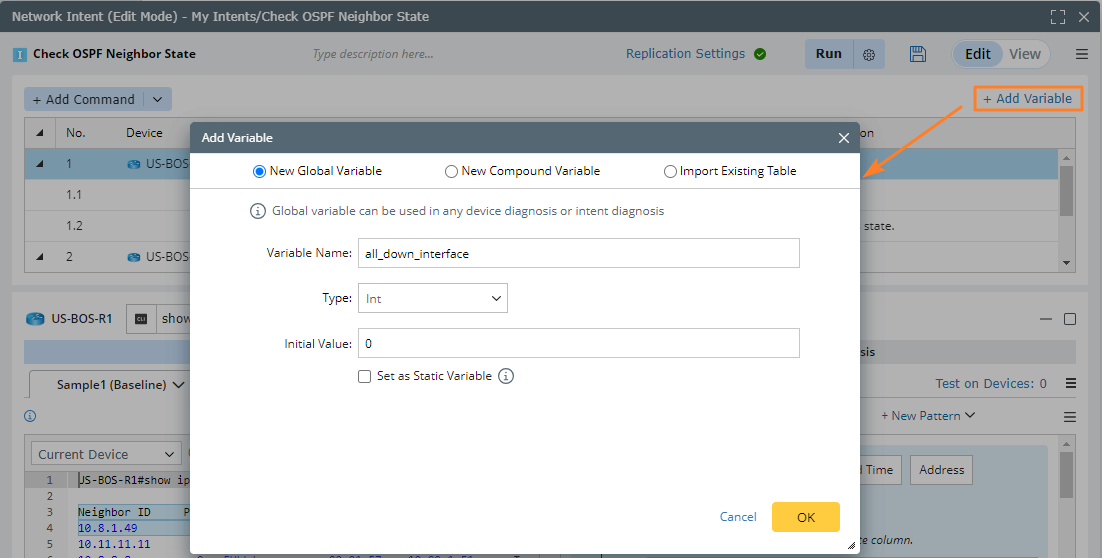Open the Add Command dropdown arrow

[157, 100]
